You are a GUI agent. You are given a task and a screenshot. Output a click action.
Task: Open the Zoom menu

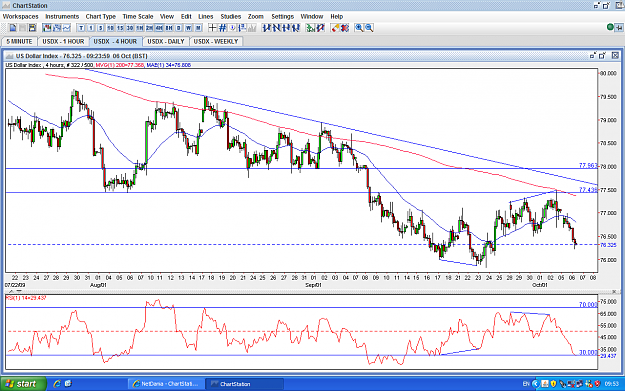click(x=256, y=16)
